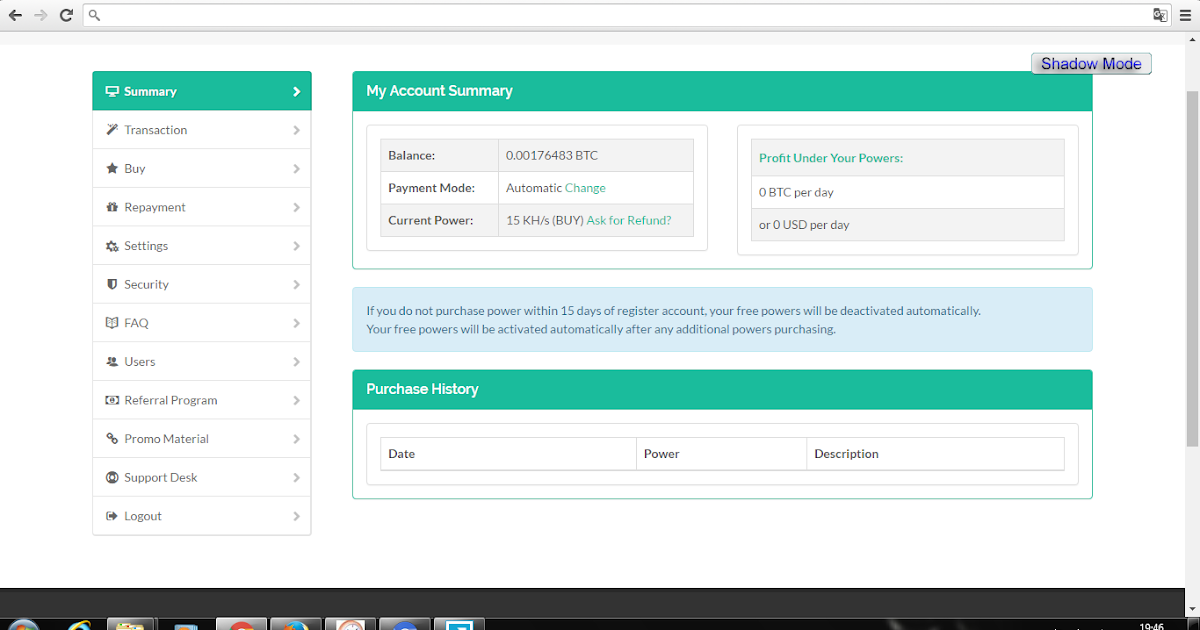Click the translate icon in the address bar
Image resolution: width=1200 pixels, height=630 pixels.
(1160, 15)
